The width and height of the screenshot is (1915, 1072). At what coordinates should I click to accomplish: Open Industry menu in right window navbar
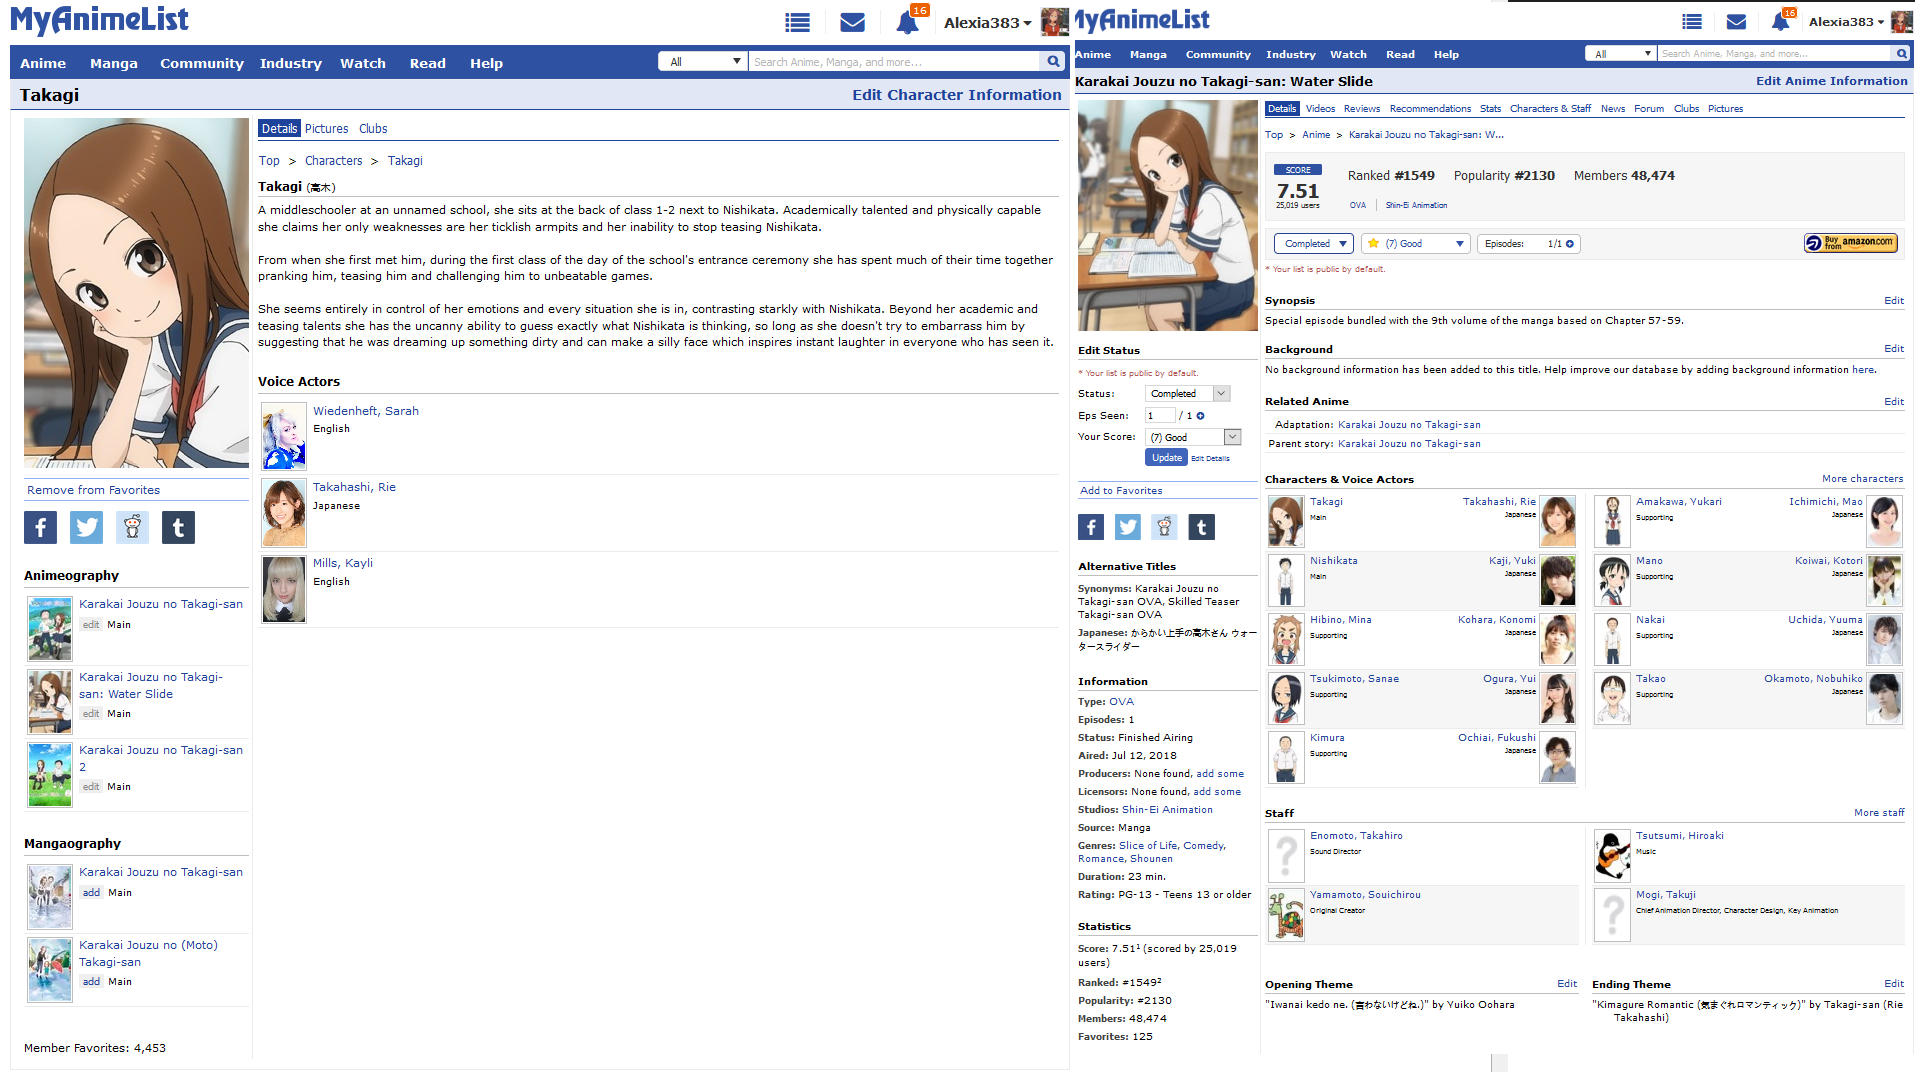[1290, 54]
